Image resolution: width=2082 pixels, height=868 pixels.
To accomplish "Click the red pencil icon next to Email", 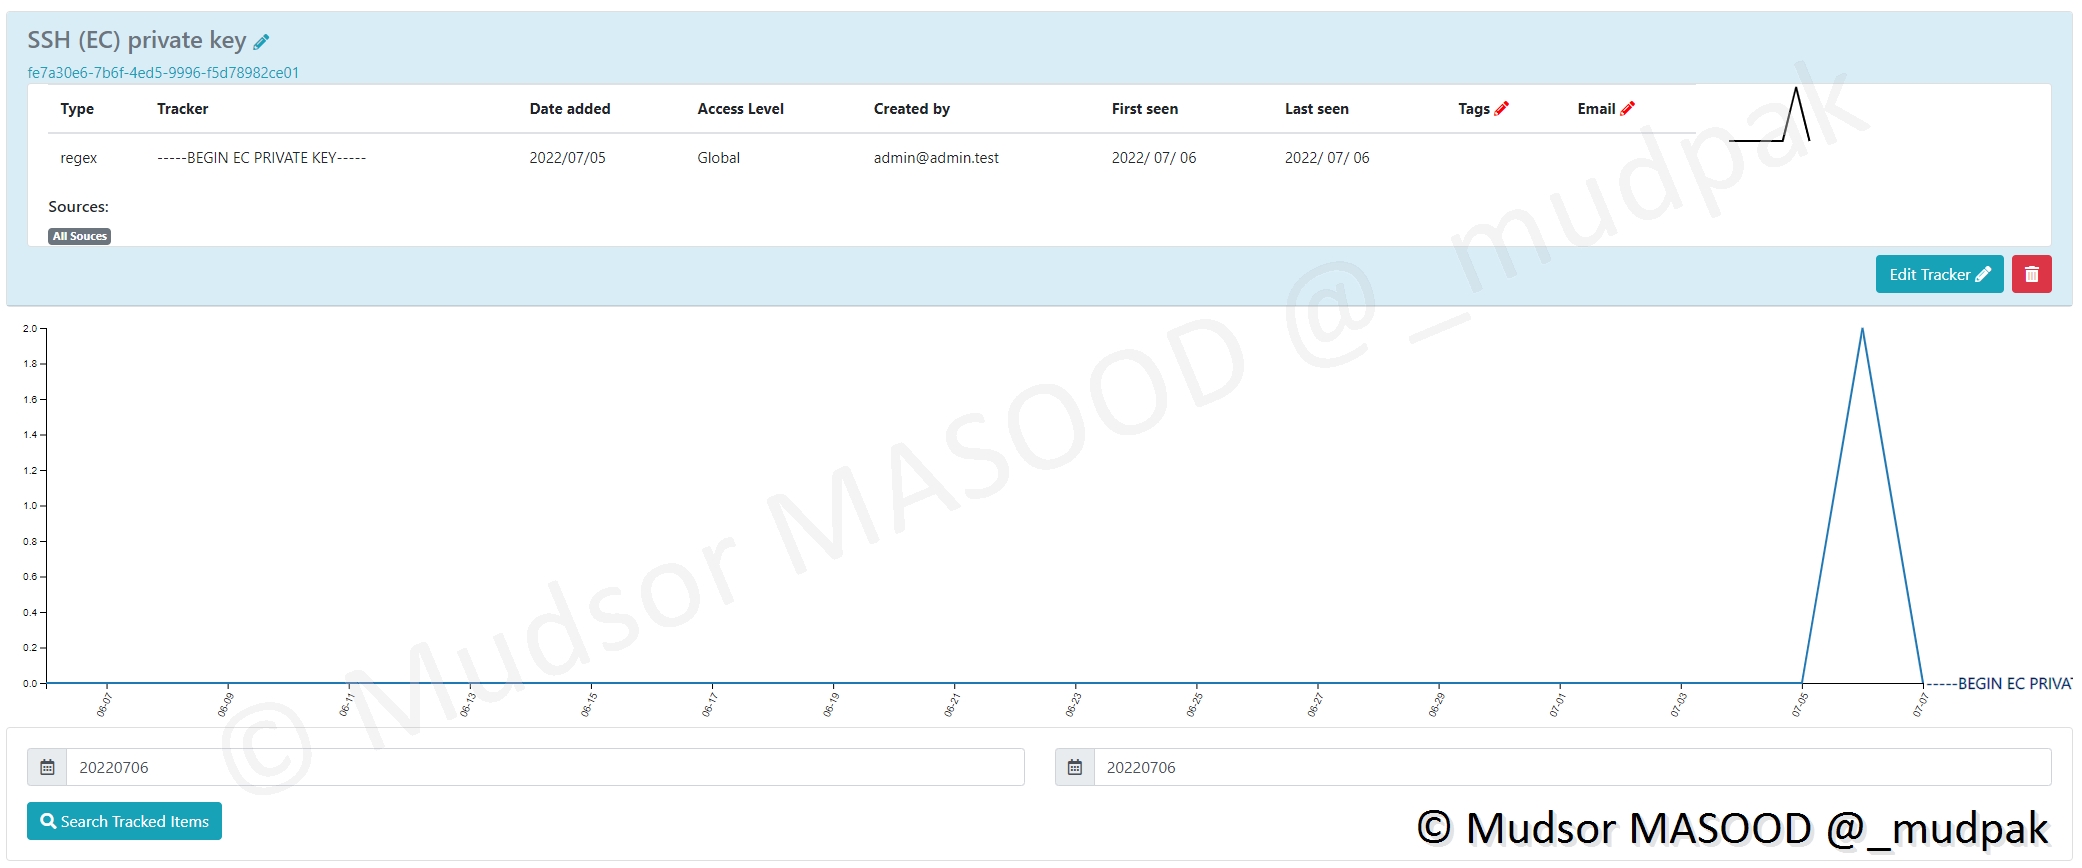I will pyautogui.click(x=1627, y=109).
